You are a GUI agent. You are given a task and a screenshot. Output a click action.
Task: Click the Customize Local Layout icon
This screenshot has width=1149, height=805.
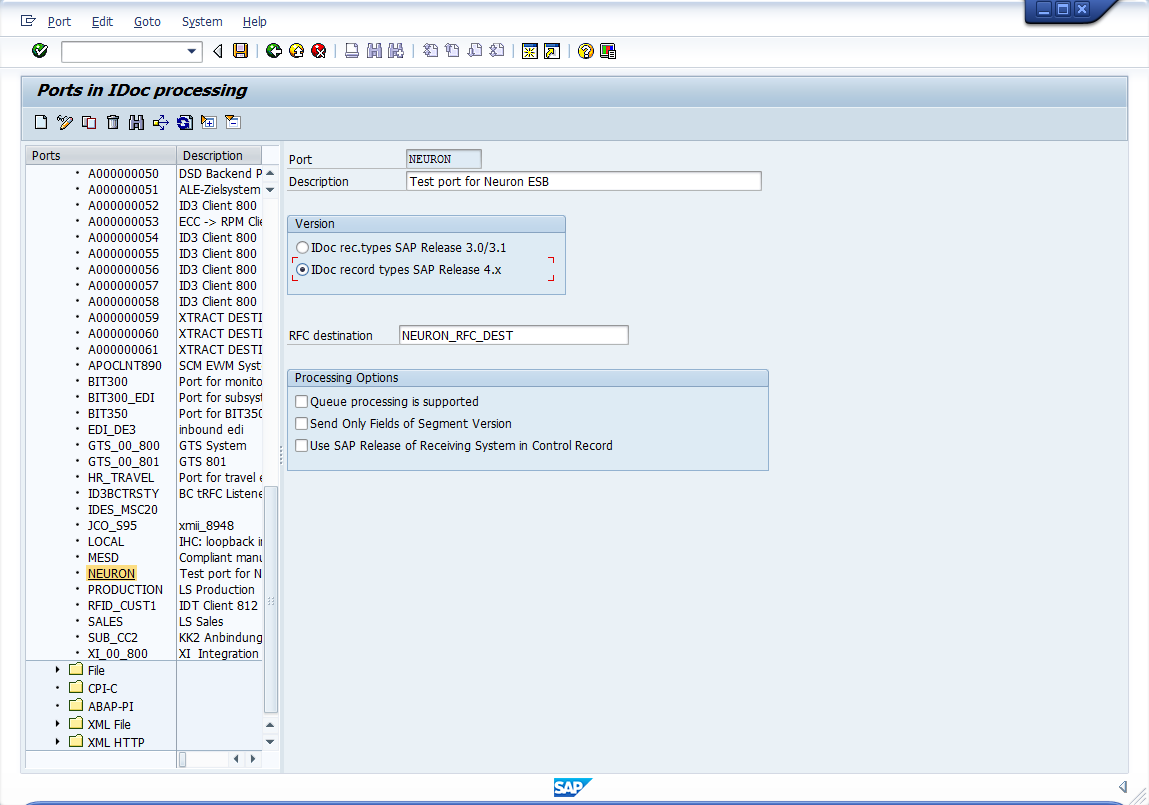pyautogui.click(x=607, y=51)
